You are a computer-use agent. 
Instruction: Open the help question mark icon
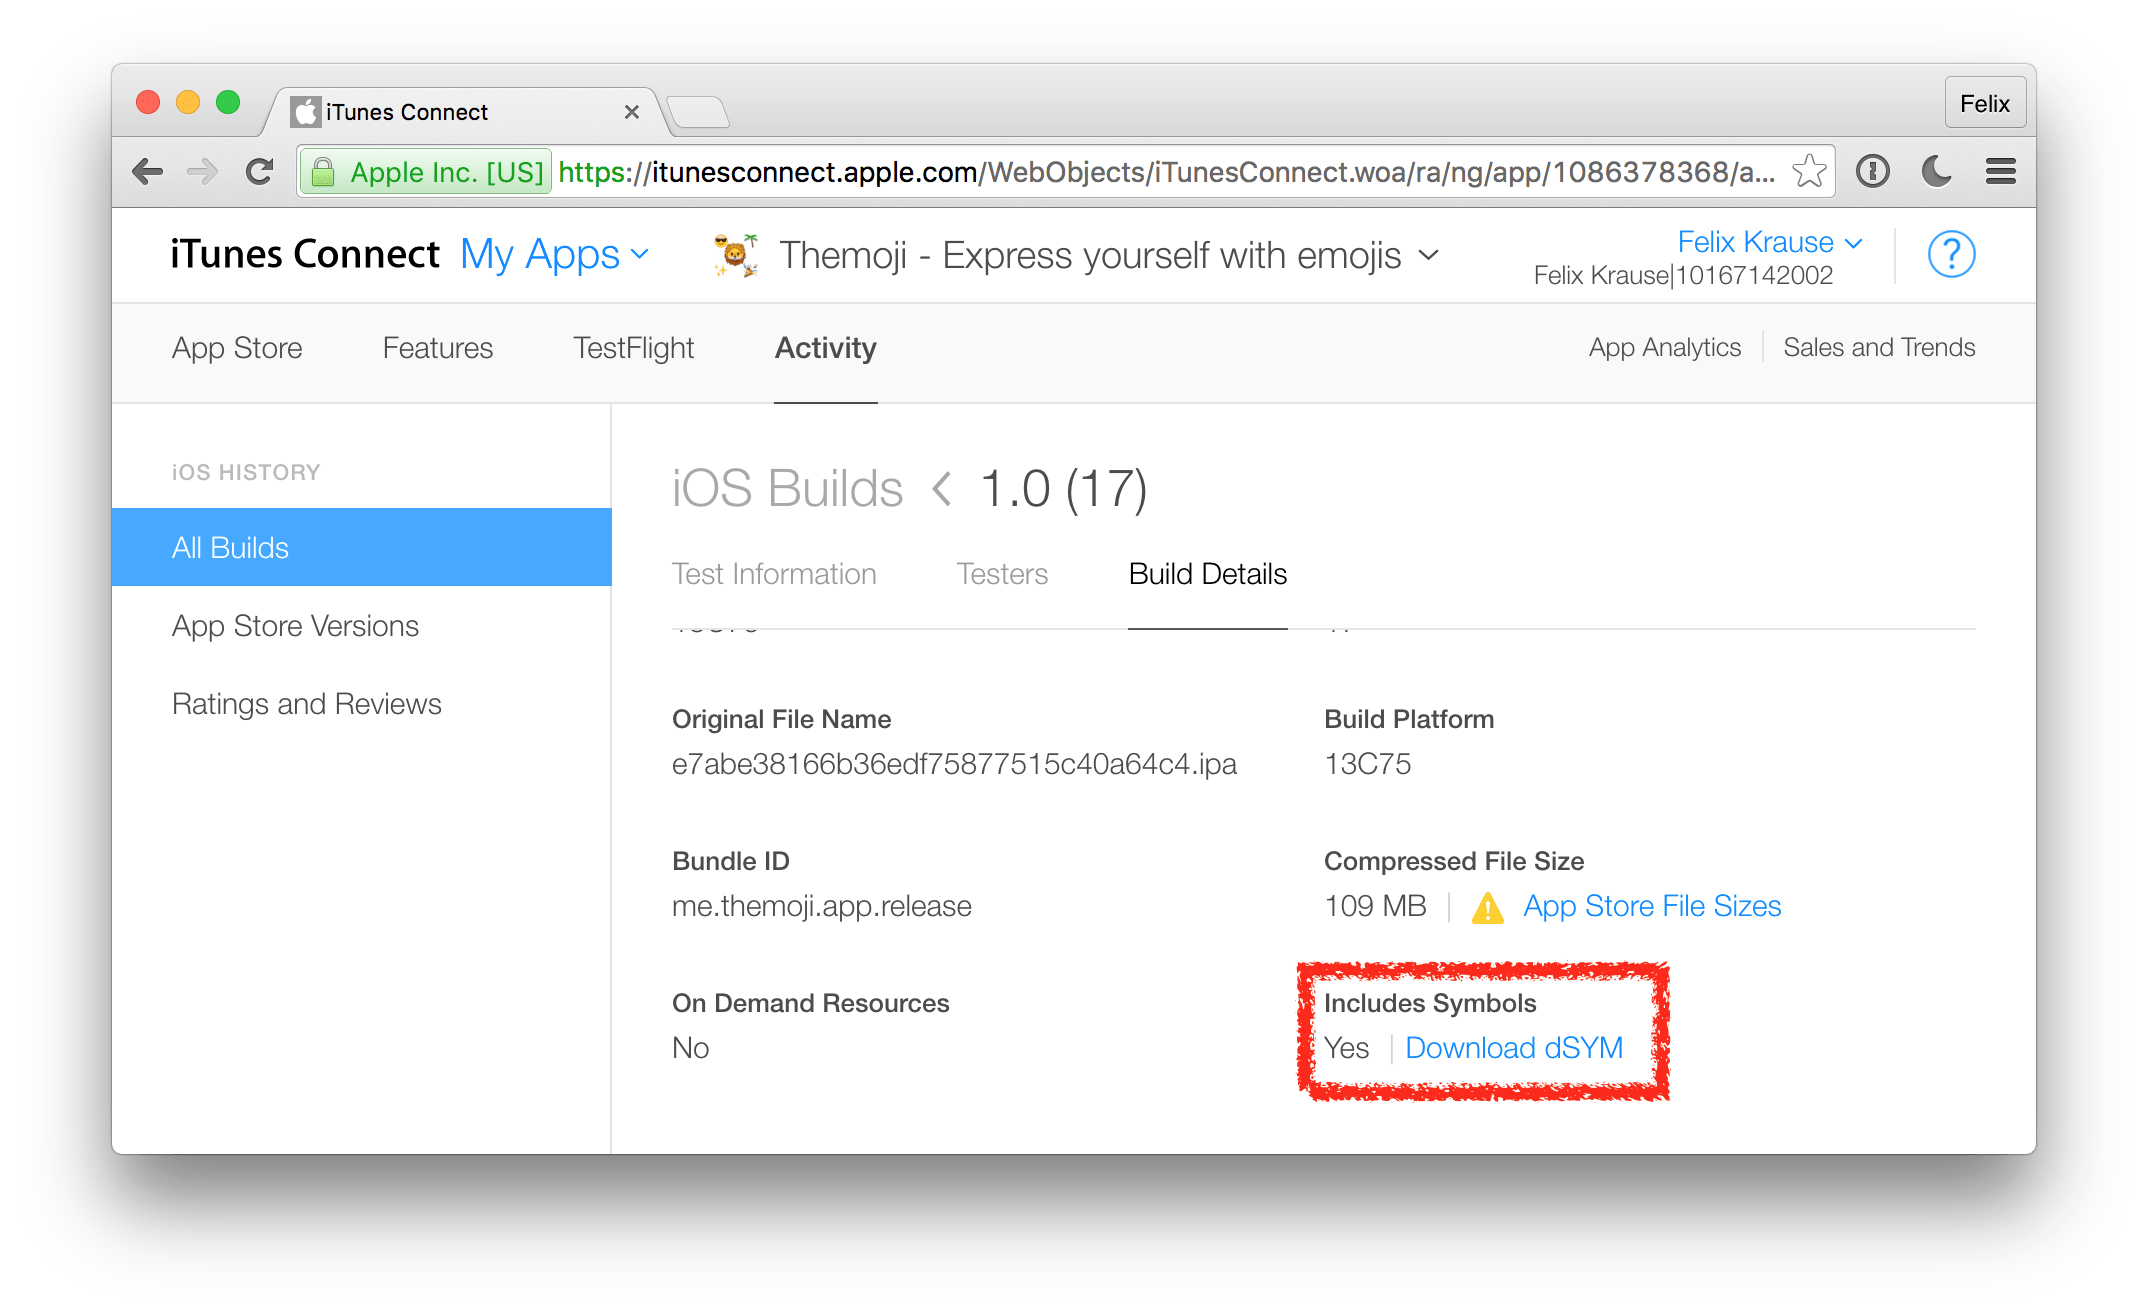(1951, 254)
